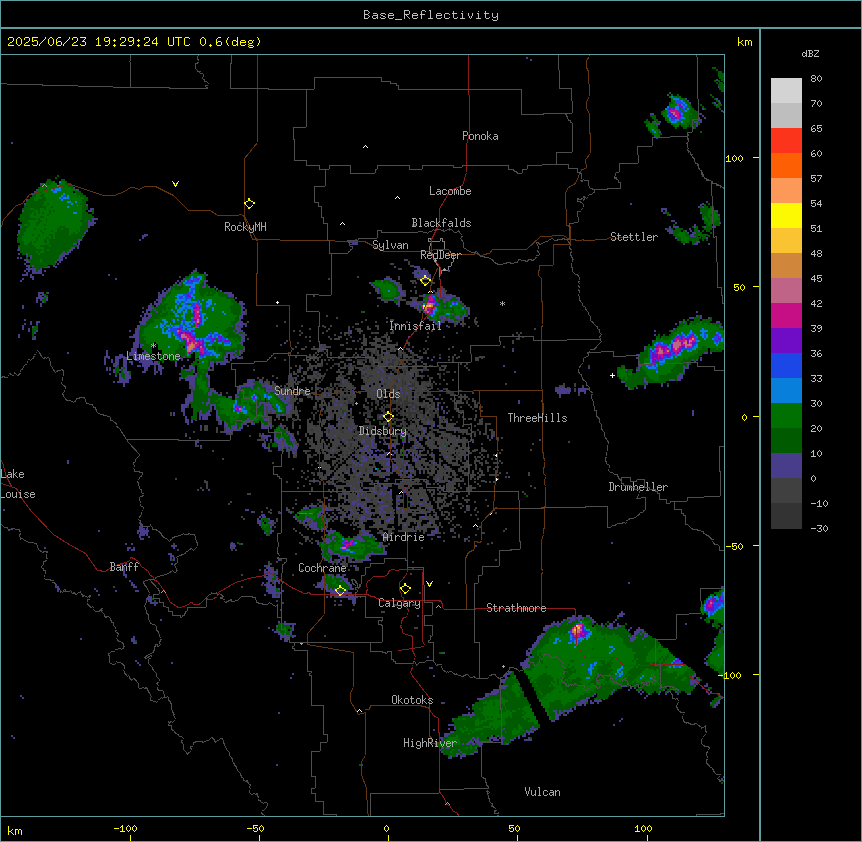Click the storm cell core east of Strathmore
Image resolution: width=862 pixels, height=842 pixels.
tap(578, 631)
